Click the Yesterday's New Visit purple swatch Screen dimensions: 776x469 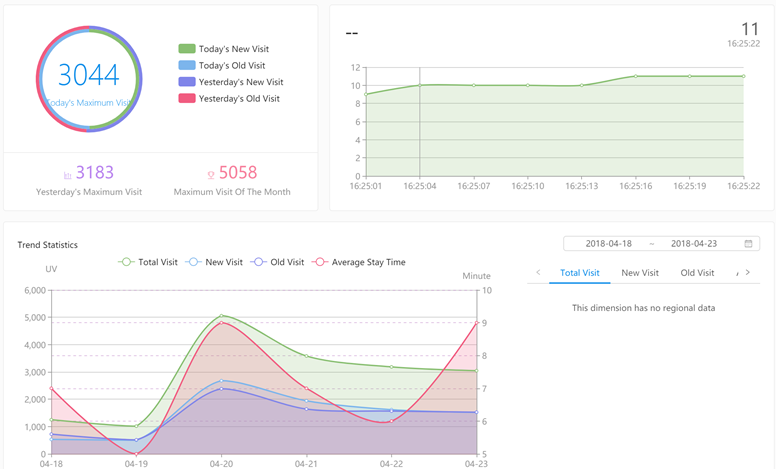click(186, 82)
